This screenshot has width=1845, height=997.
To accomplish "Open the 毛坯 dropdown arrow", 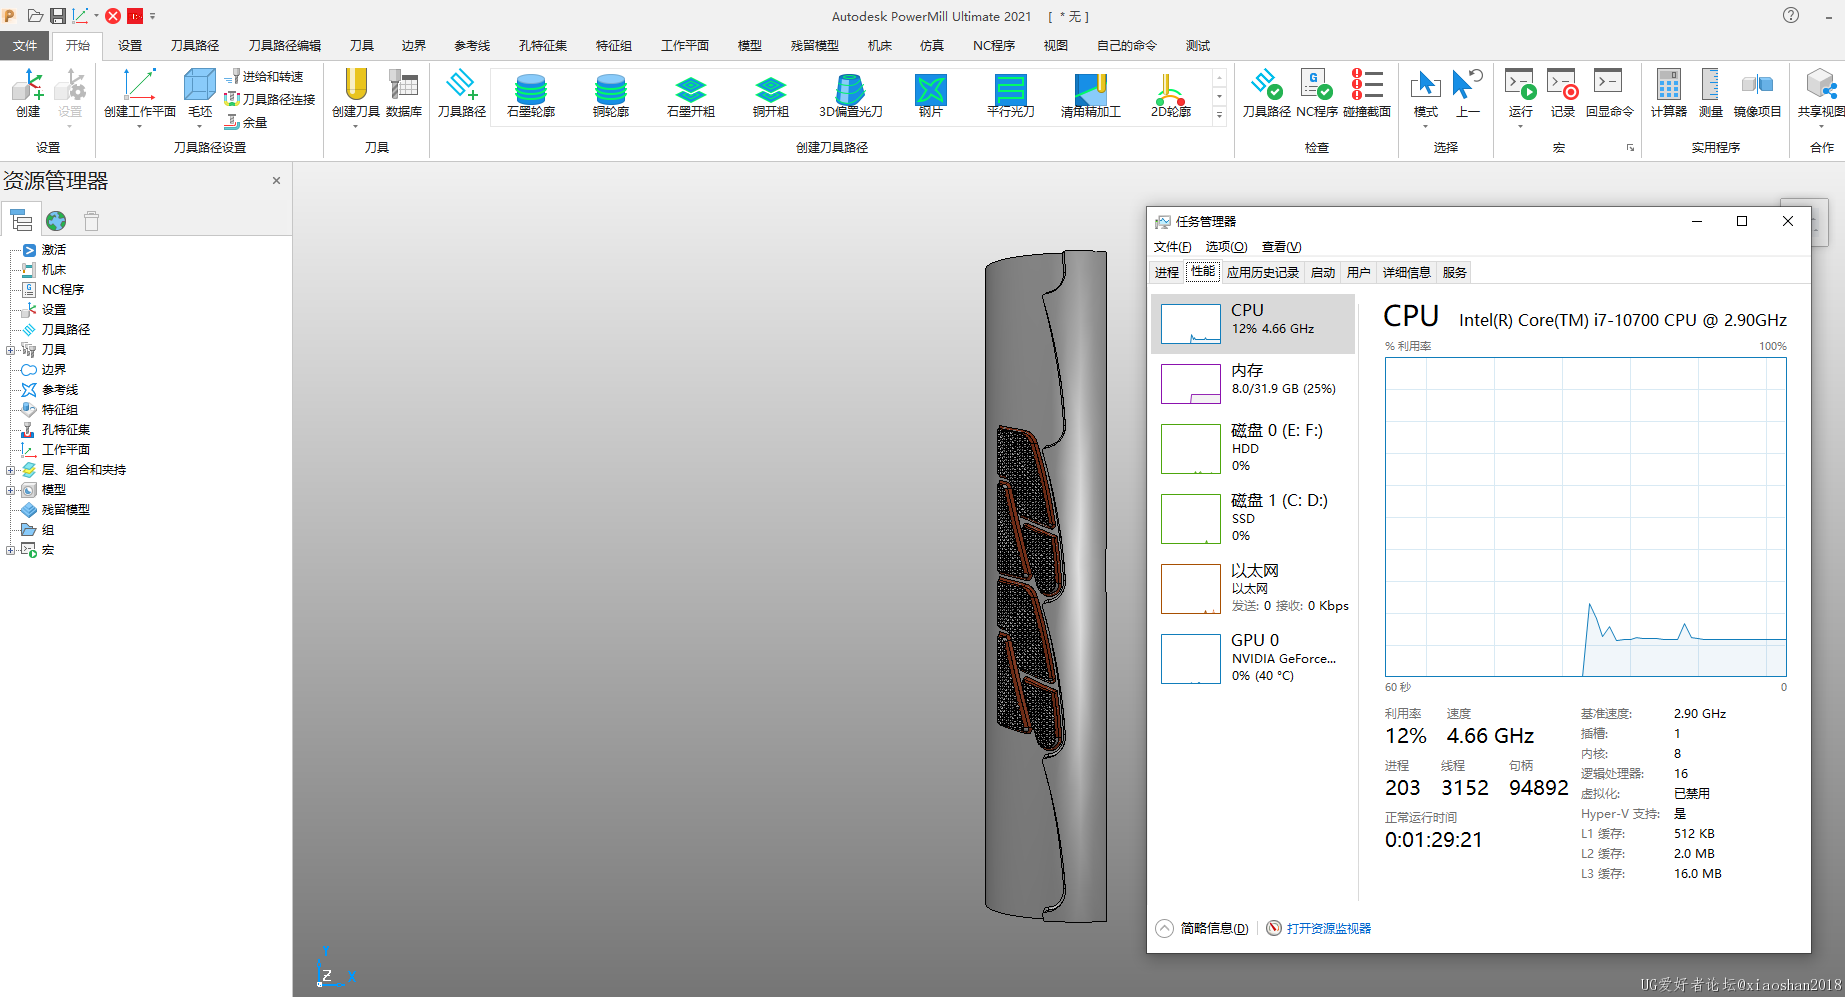I will click(200, 126).
